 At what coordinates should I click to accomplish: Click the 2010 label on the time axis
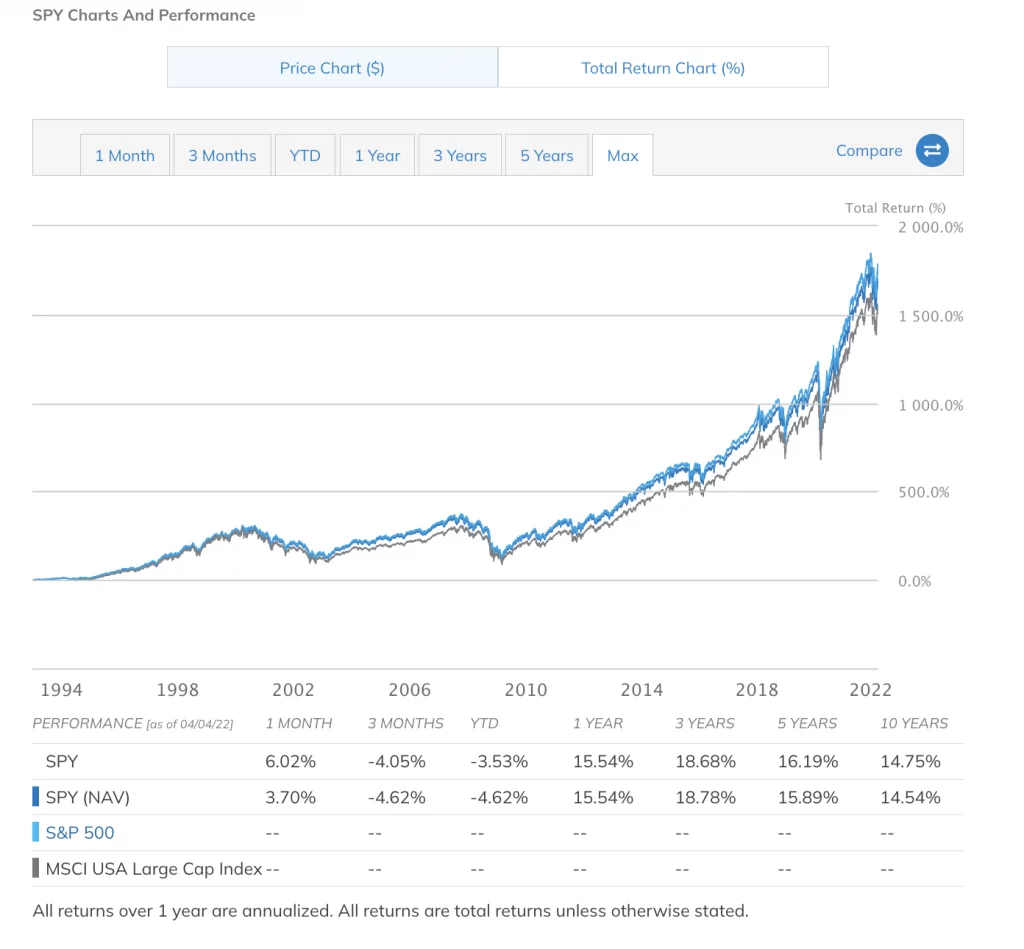coord(526,690)
